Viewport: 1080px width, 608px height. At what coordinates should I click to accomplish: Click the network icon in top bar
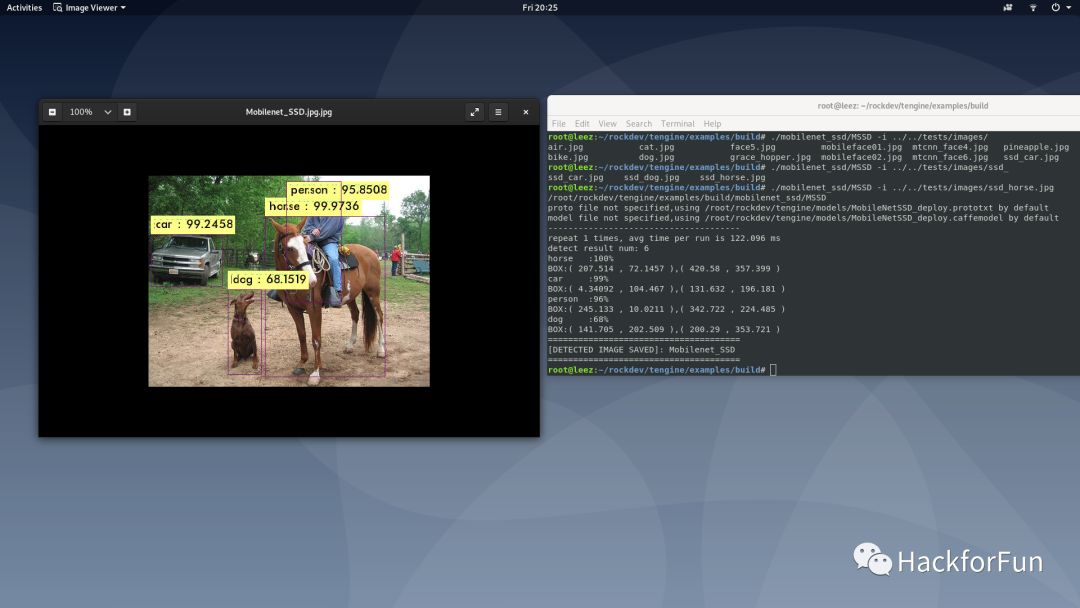[x=1032, y=8]
